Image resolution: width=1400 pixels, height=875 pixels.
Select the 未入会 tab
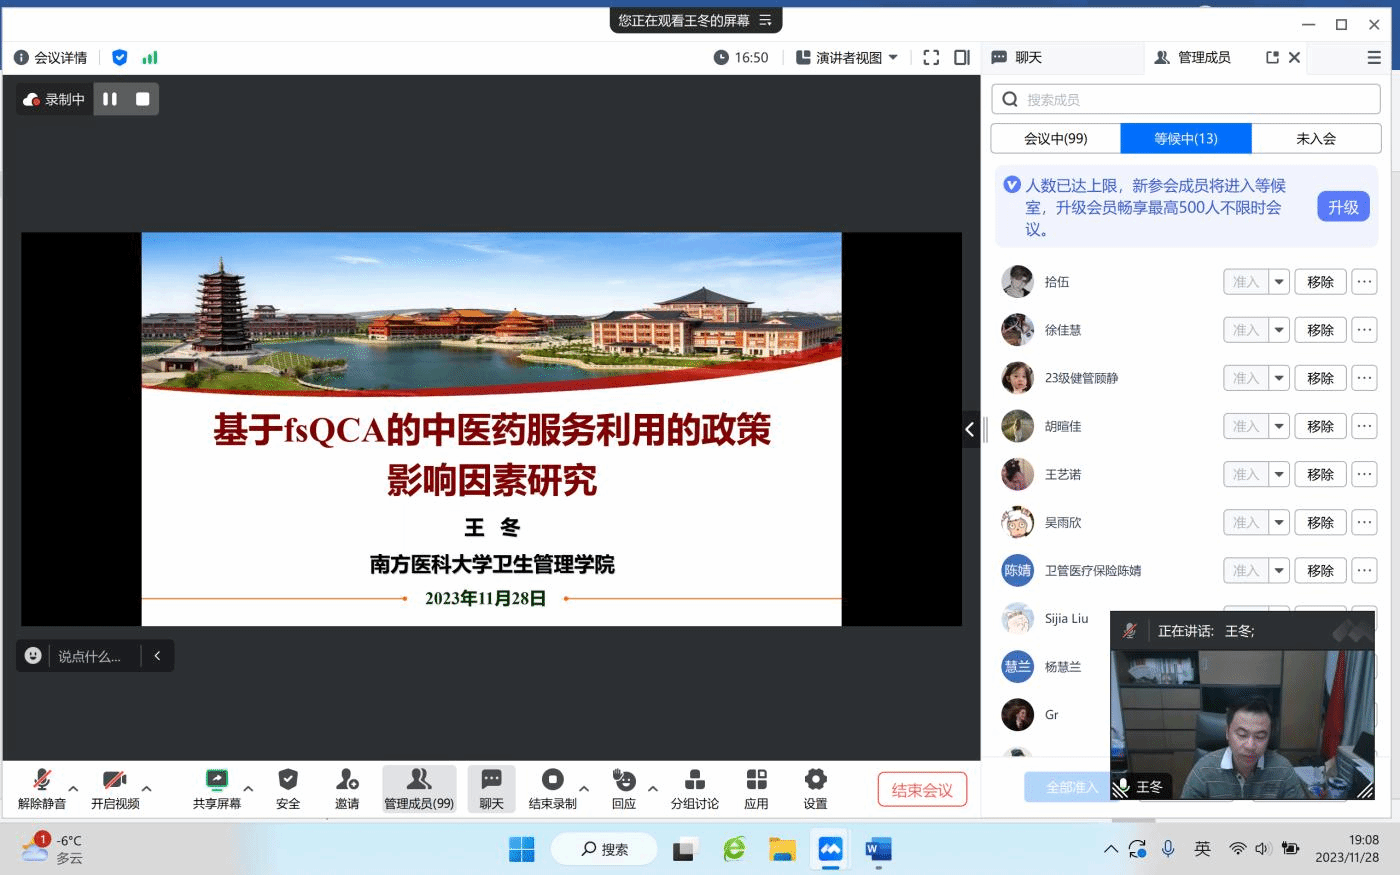(x=1315, y=139)
